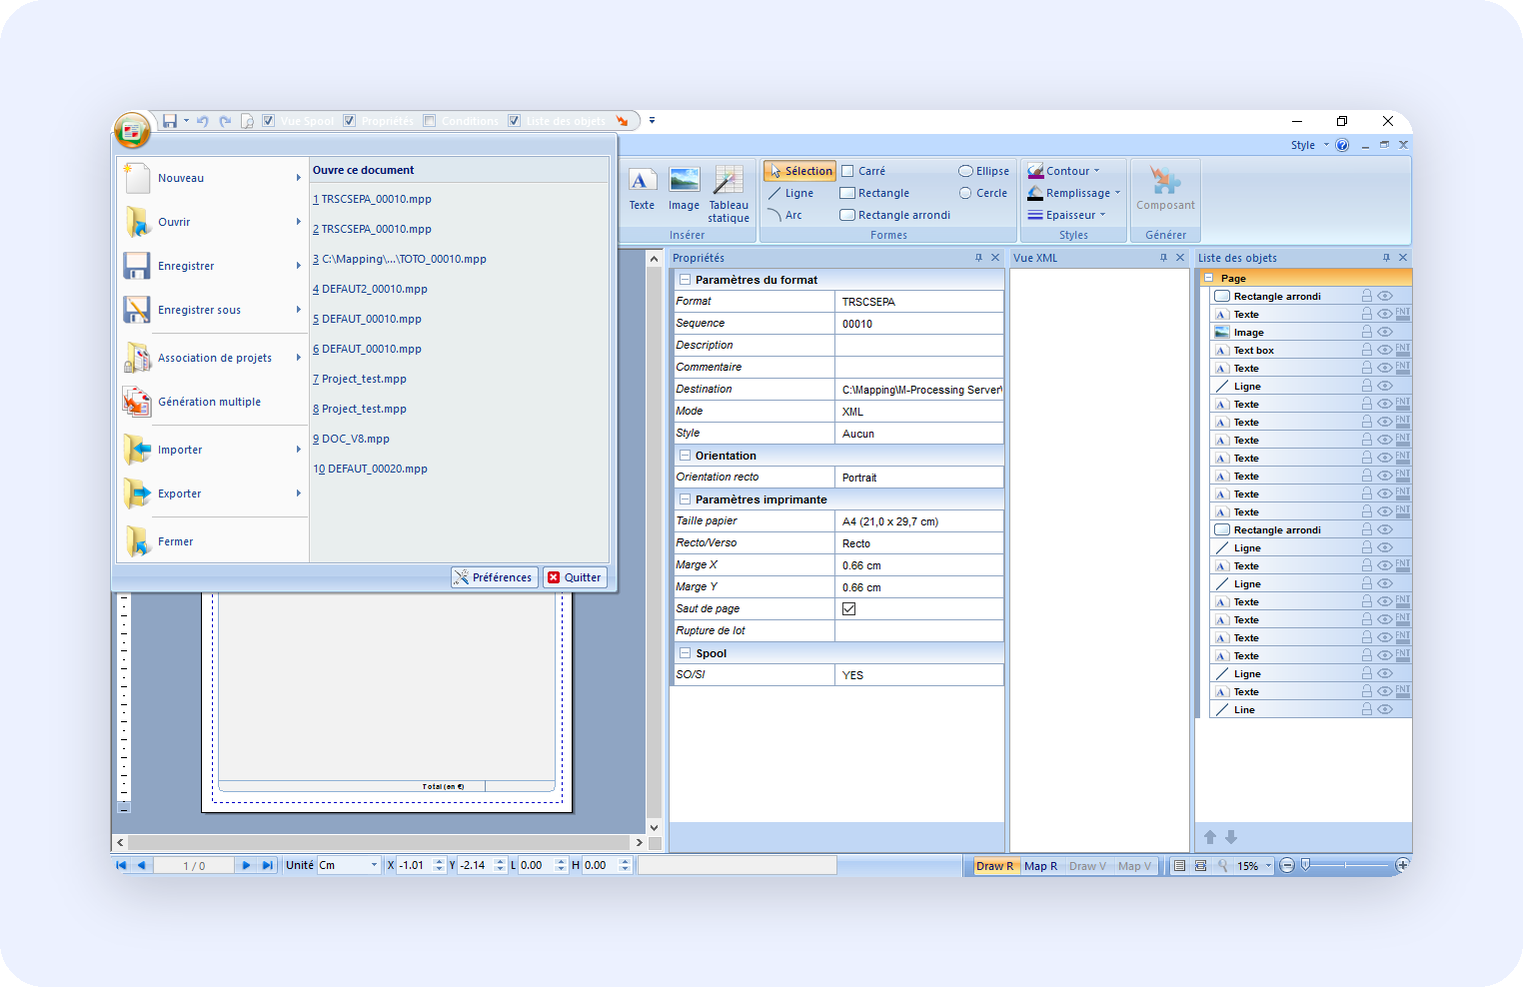Uncheck the Saut de page checkbox
This screenshot has width=1523, height=987.
click(x=849, y=609)
